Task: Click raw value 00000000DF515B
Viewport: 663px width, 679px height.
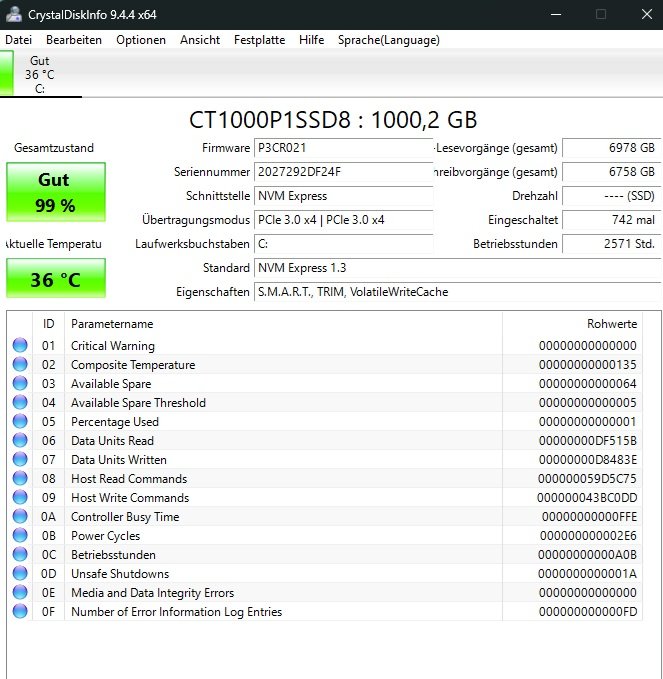Action: tap(588, 440)
